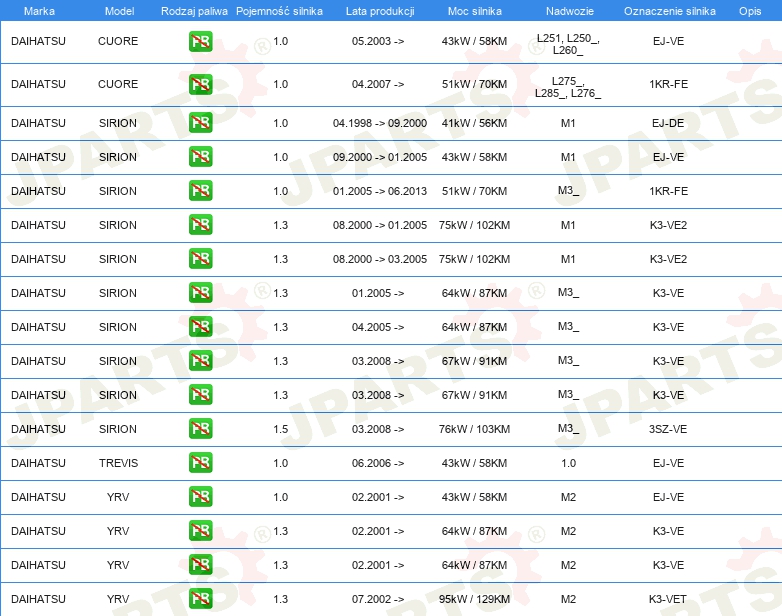Screen dimensions: 782x616
Task: Select the TREVIS model cell
Action: [x=118, y=463]
